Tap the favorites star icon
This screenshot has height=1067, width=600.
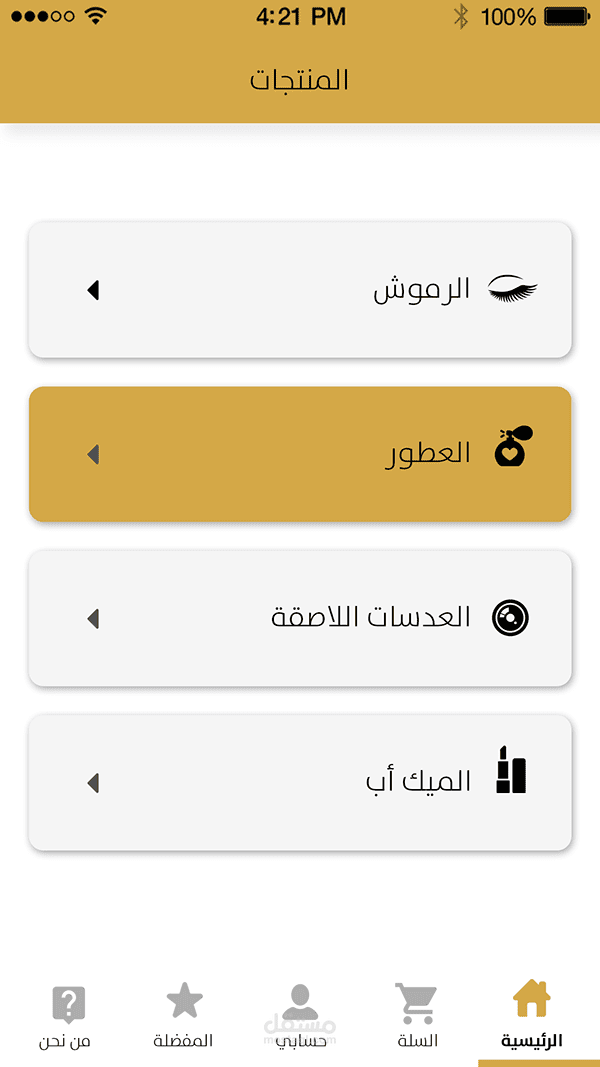pyautogui.click(x=184, y=1000)
